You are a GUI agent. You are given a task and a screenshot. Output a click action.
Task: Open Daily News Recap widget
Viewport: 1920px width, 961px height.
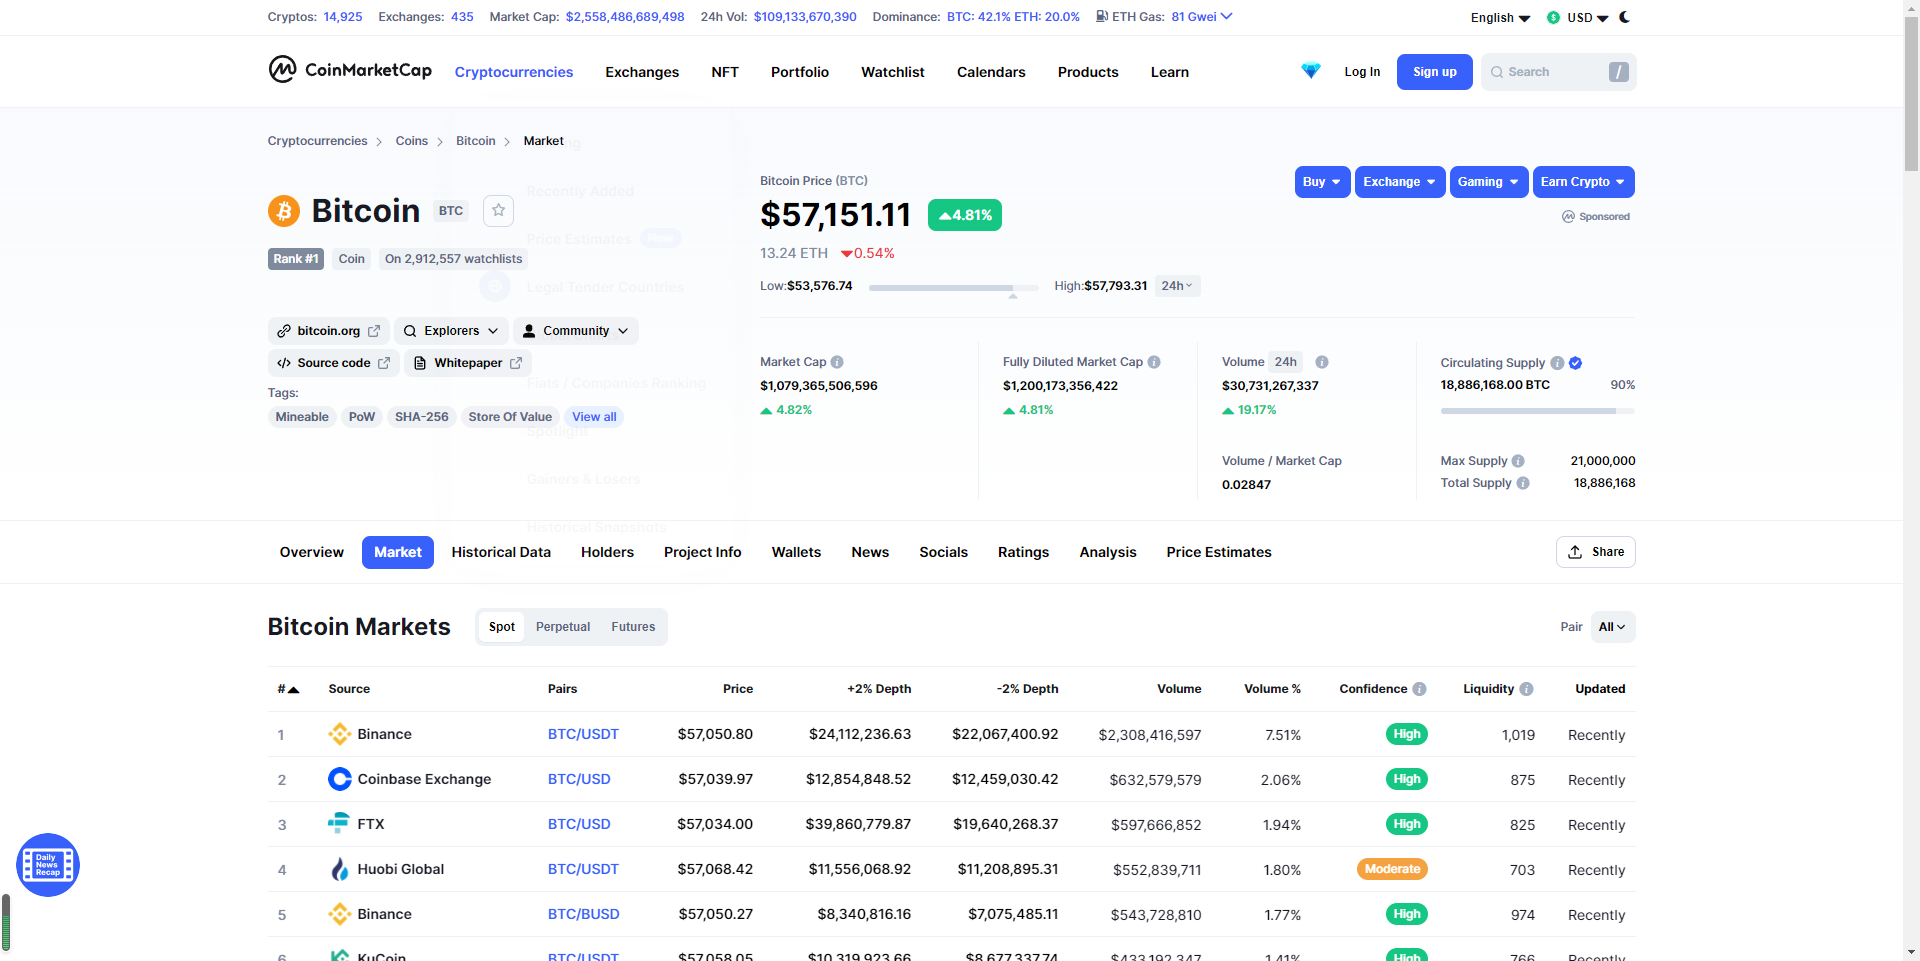(x=47, y=864)
